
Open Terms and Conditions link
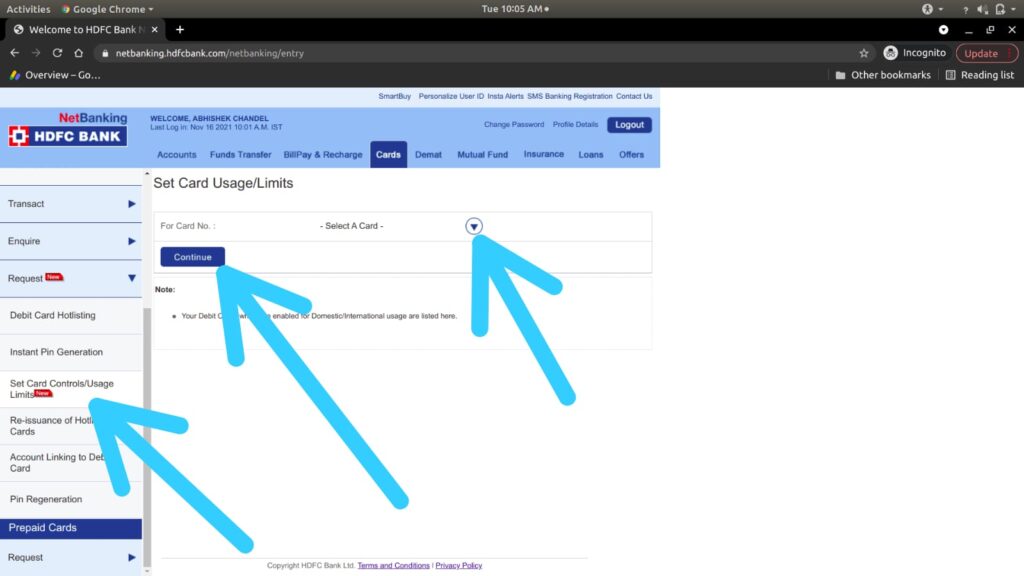click(x=393, y=566)
